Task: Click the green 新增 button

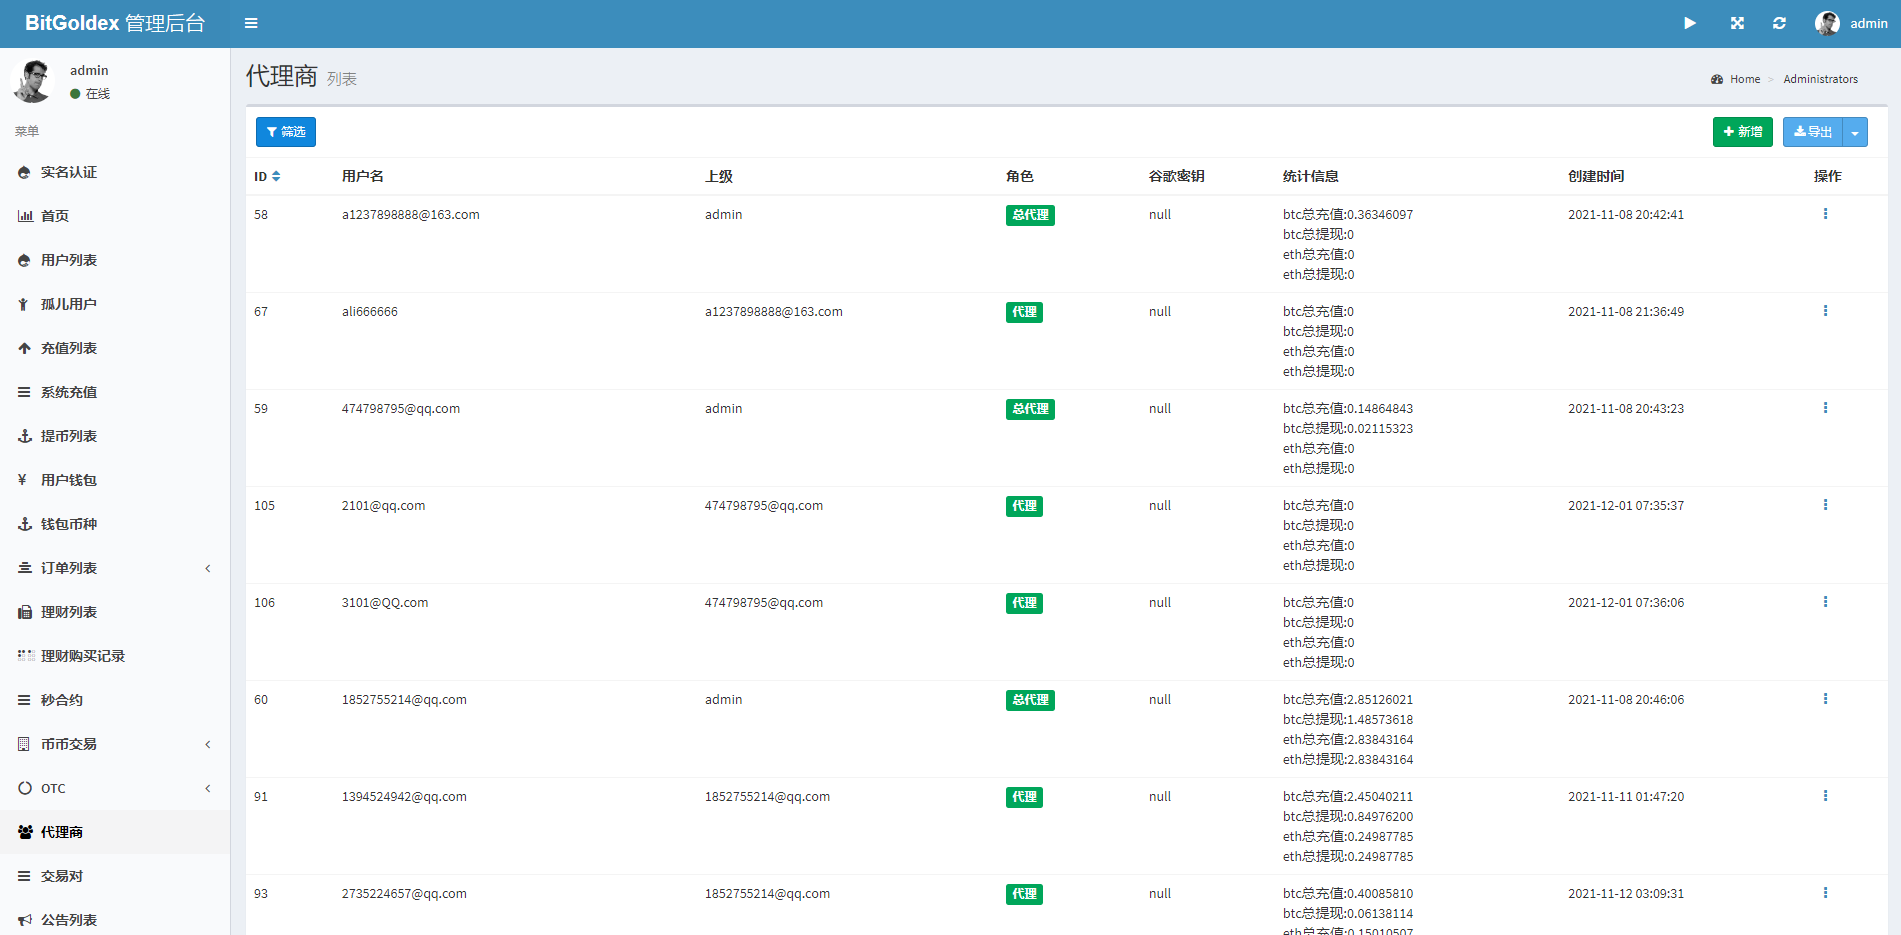Action: tap(1742, 131)
